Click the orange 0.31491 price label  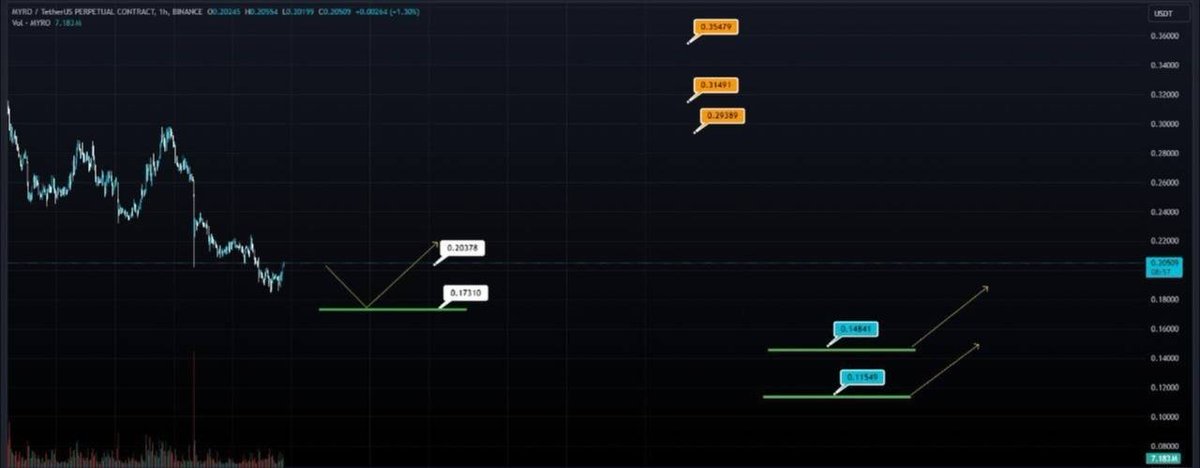click(716, 86)
